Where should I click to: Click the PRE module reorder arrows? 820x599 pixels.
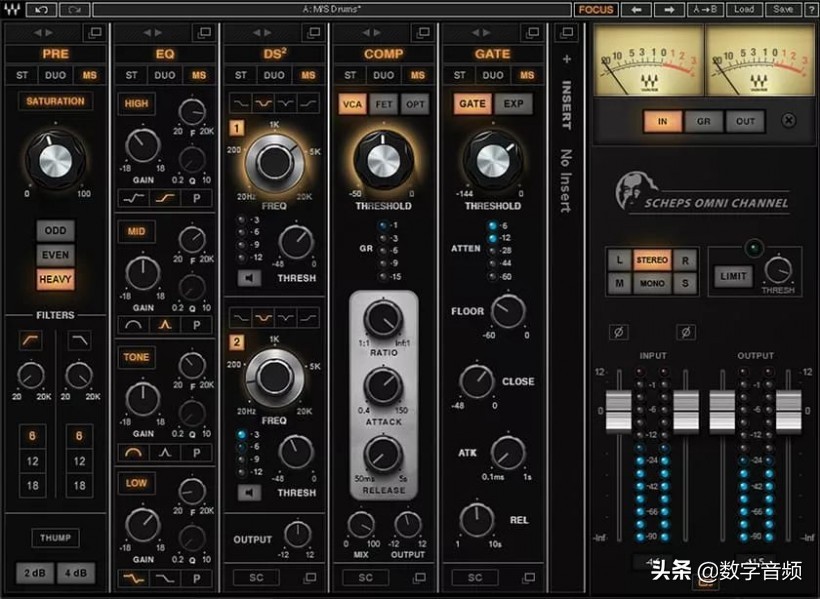click(x=43, y=33)
